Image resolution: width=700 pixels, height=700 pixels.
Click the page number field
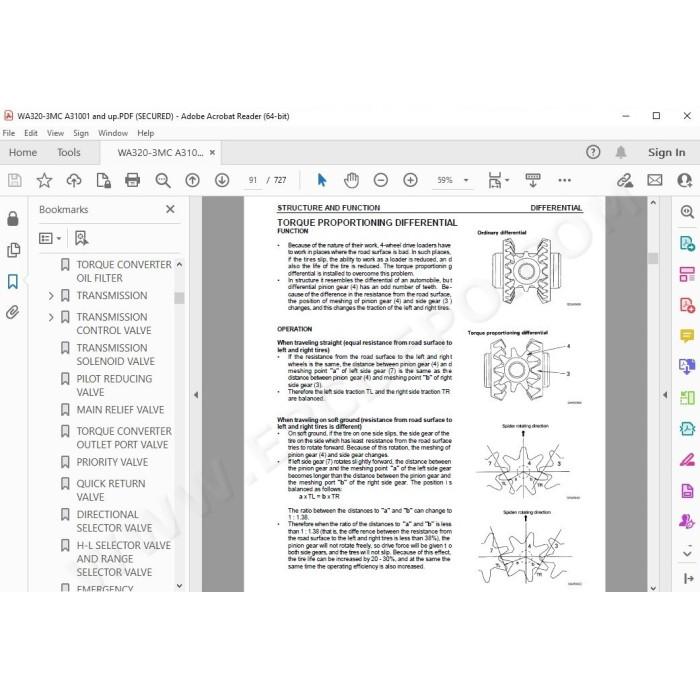(253, 180)
